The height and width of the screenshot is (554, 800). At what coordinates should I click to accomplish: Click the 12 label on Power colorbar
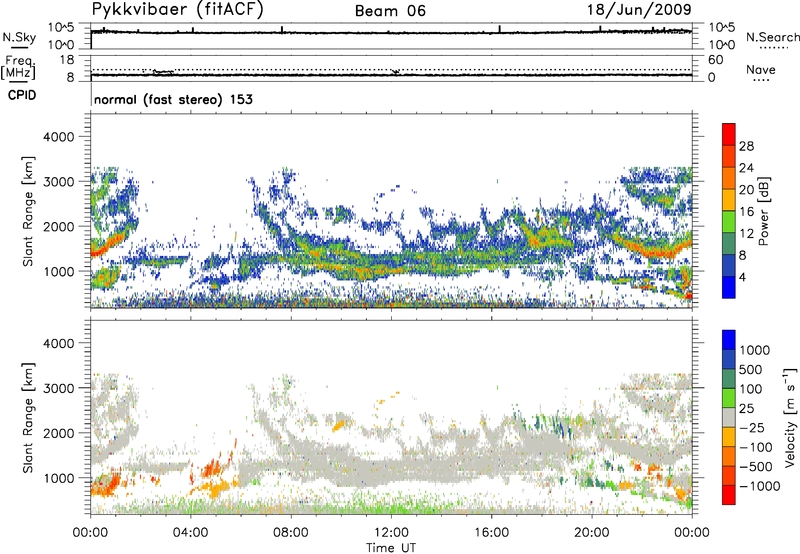tap(746, 234)
